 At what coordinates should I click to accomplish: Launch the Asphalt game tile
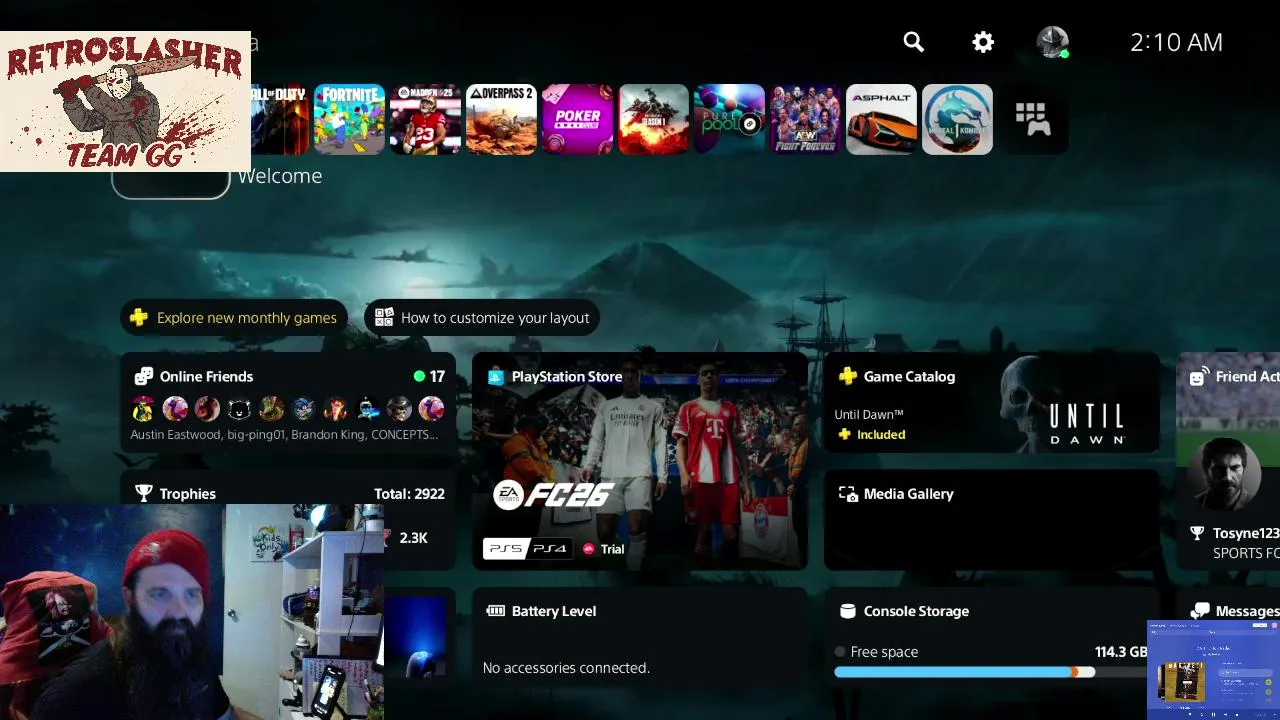(881, 120)
